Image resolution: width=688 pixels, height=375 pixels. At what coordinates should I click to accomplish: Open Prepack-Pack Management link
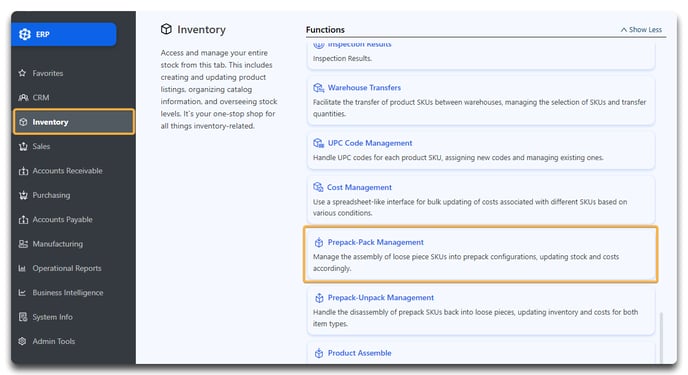pyautogui.click(x=376, y=242)
